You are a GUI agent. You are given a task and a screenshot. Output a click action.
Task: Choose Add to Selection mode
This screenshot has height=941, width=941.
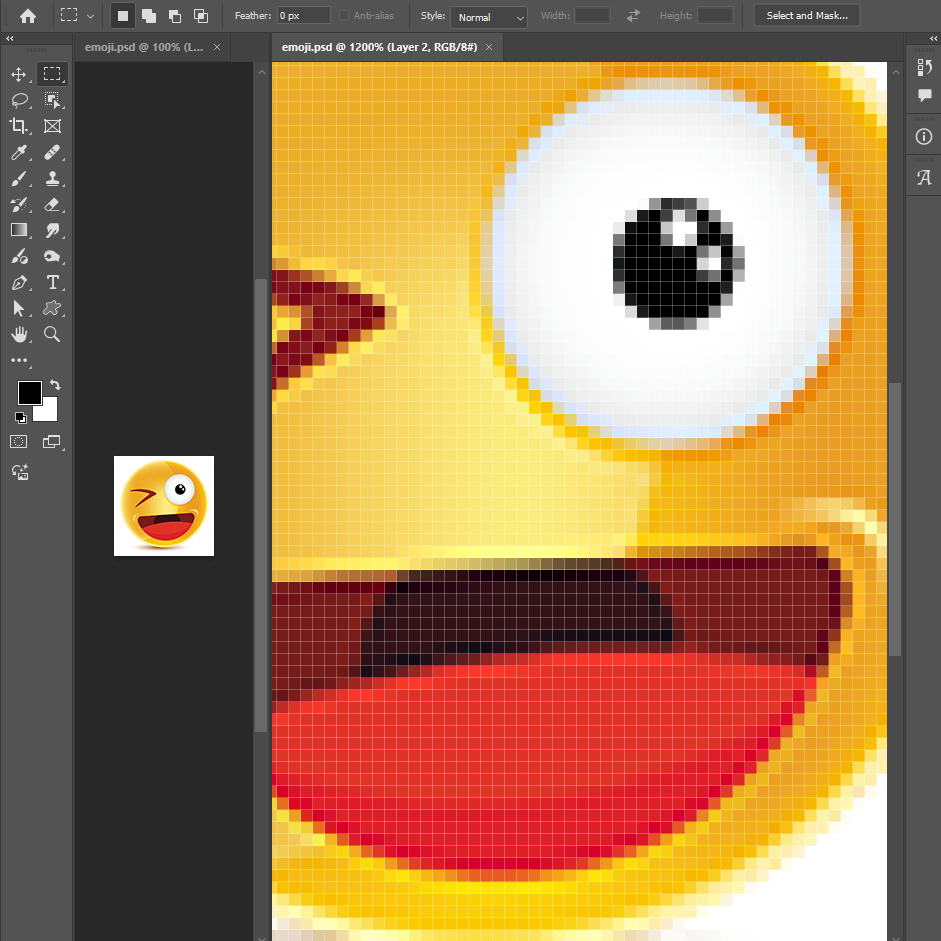[149, 16]
